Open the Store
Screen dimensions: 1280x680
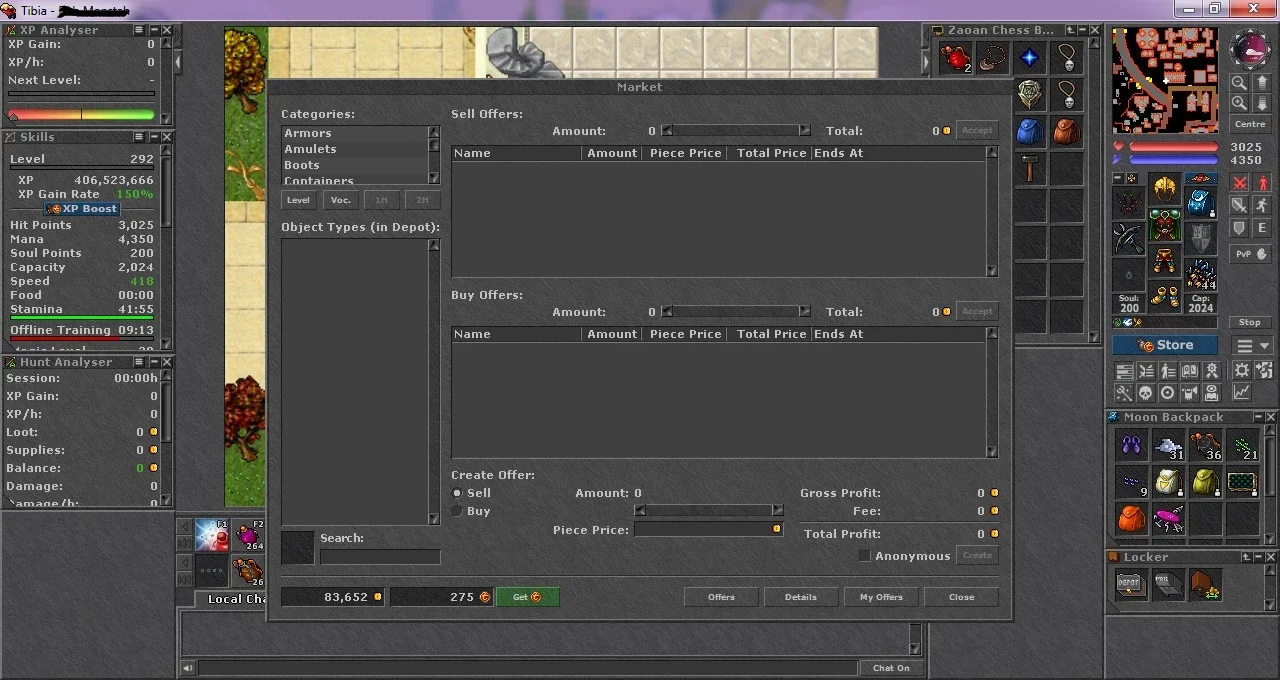click(1165, 345)
